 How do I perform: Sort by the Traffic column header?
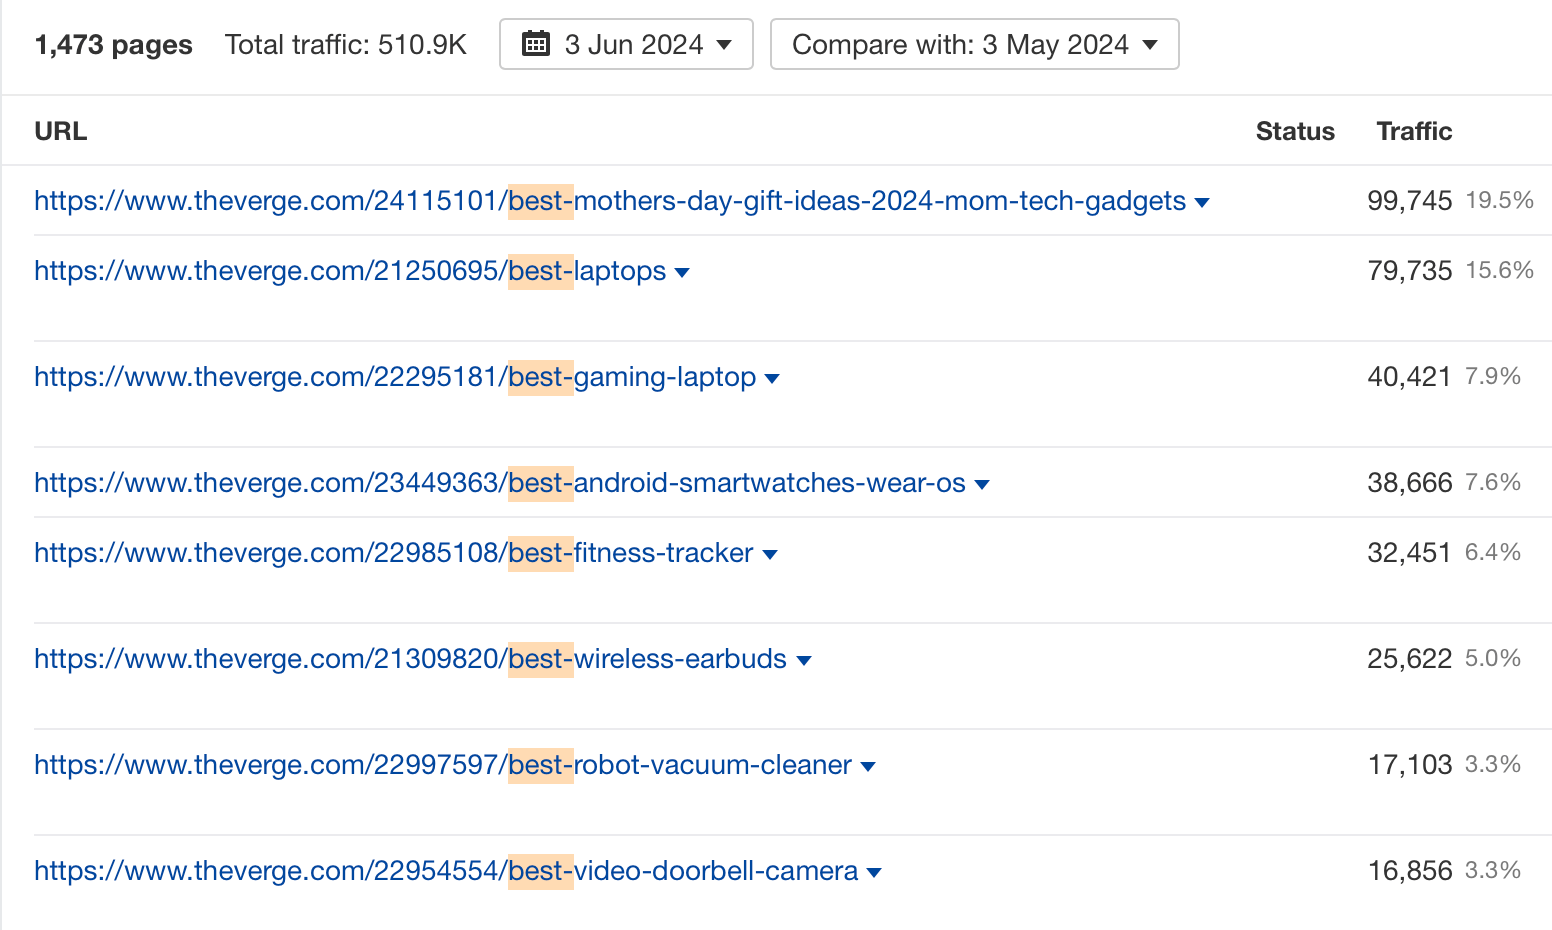pyautogui.click(x=1414, y=131)
